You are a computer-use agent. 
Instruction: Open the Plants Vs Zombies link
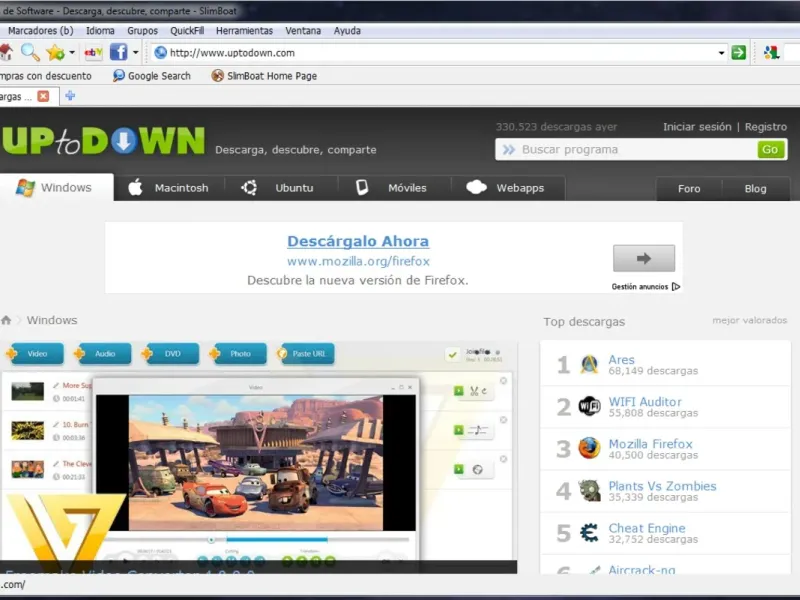pos(662,486)
